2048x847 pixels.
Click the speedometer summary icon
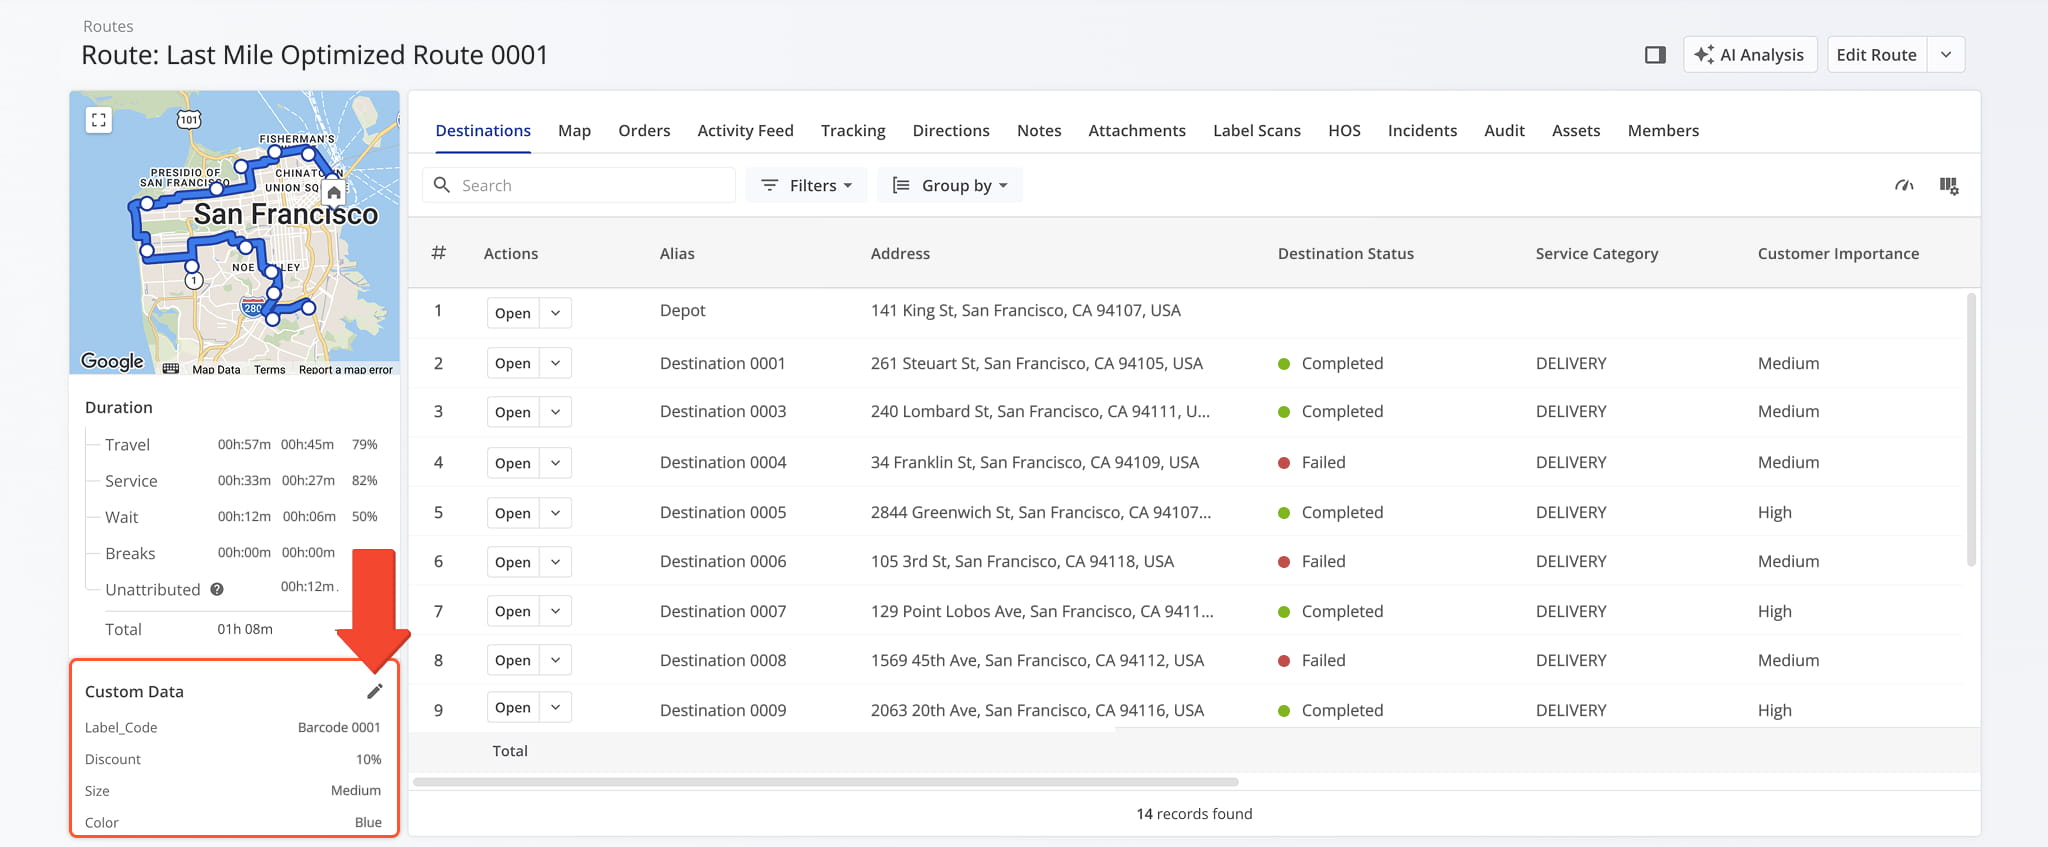(1904, 185)
